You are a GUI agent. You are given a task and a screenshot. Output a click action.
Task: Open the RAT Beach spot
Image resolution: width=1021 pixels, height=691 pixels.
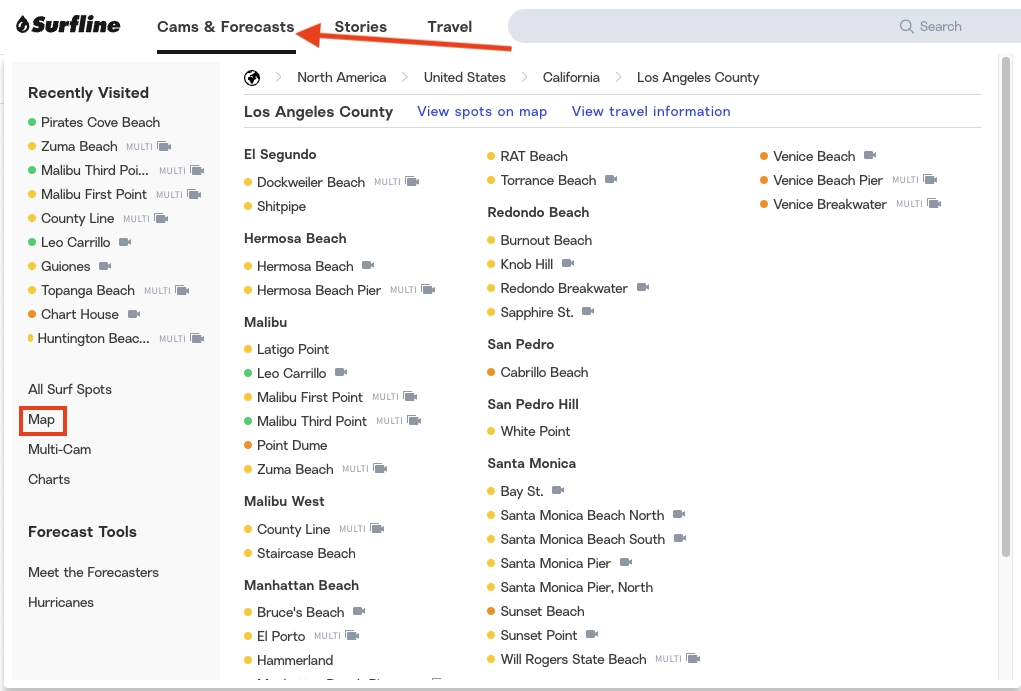534,156
